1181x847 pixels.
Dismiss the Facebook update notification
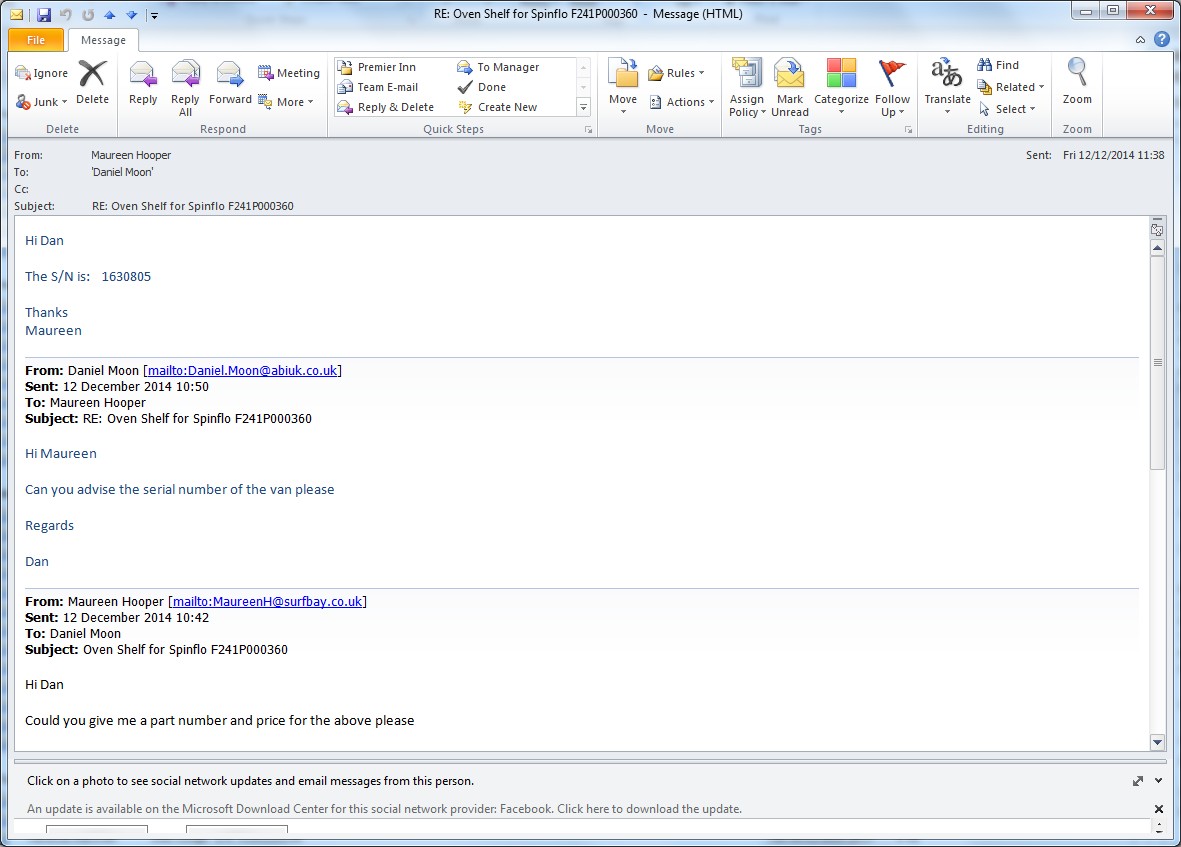[x=1159, y=809]
